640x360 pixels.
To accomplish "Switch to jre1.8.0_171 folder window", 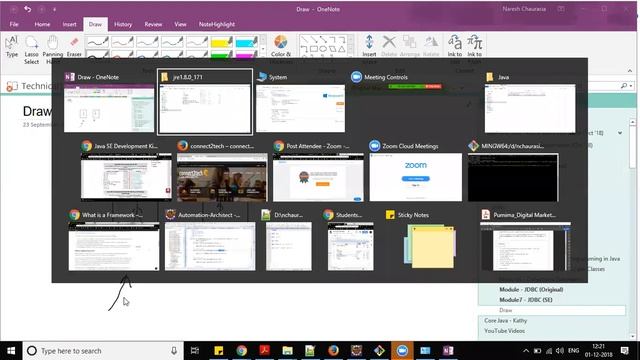I will (205, 102).
